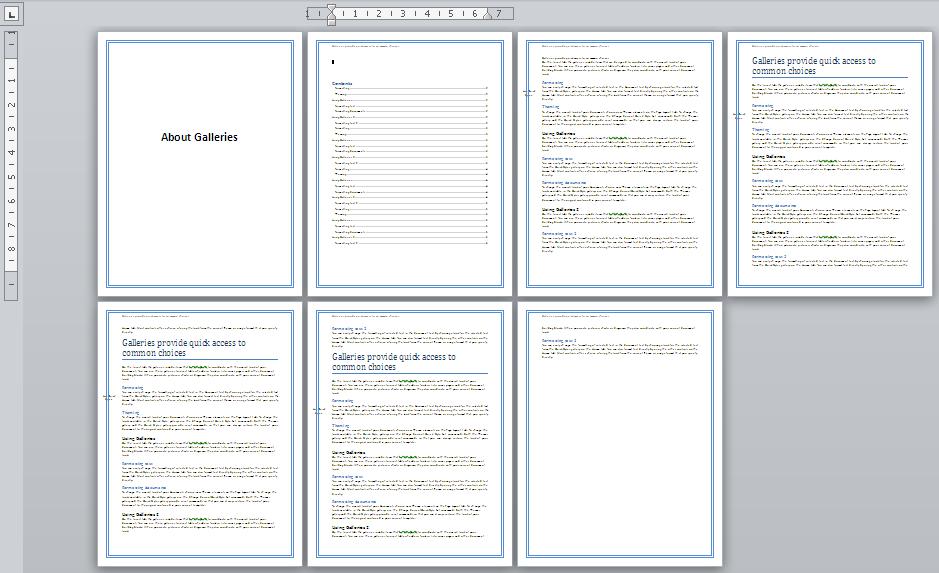Click the tab stop selector button
The width and height of the screenshot is (939, 573).
[x=11, y=14]
